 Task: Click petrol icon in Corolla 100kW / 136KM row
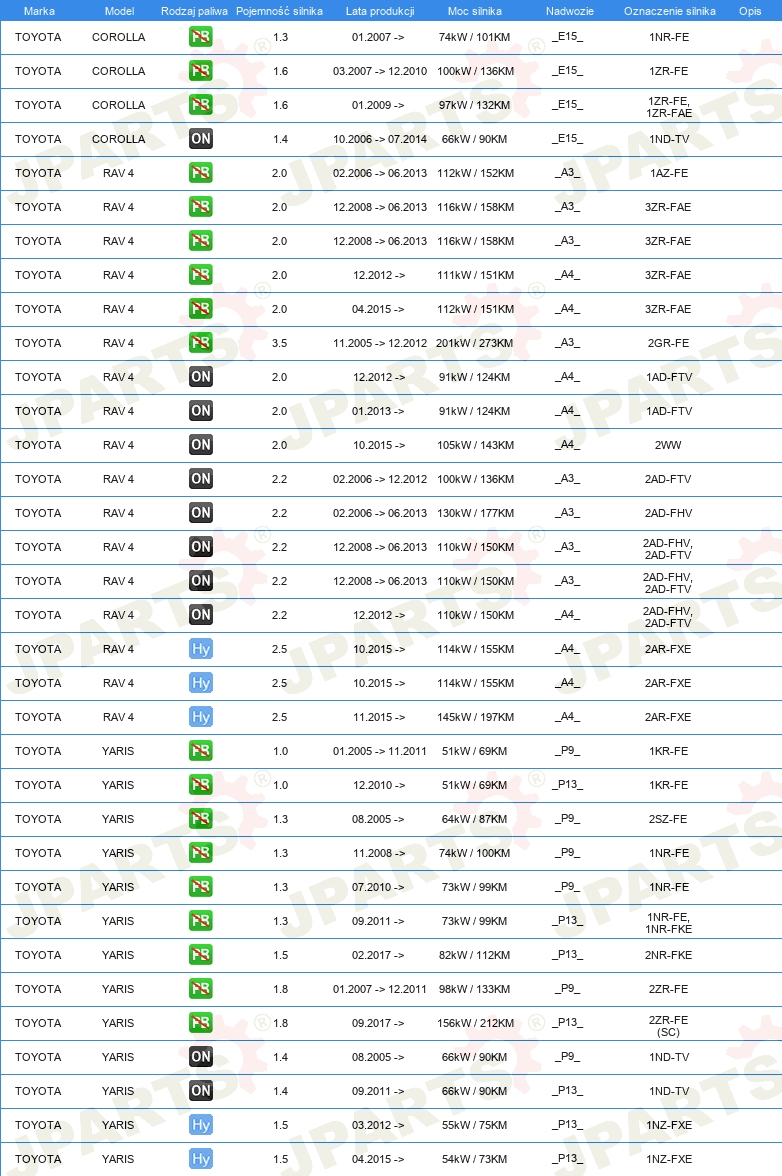click(200, 70)
